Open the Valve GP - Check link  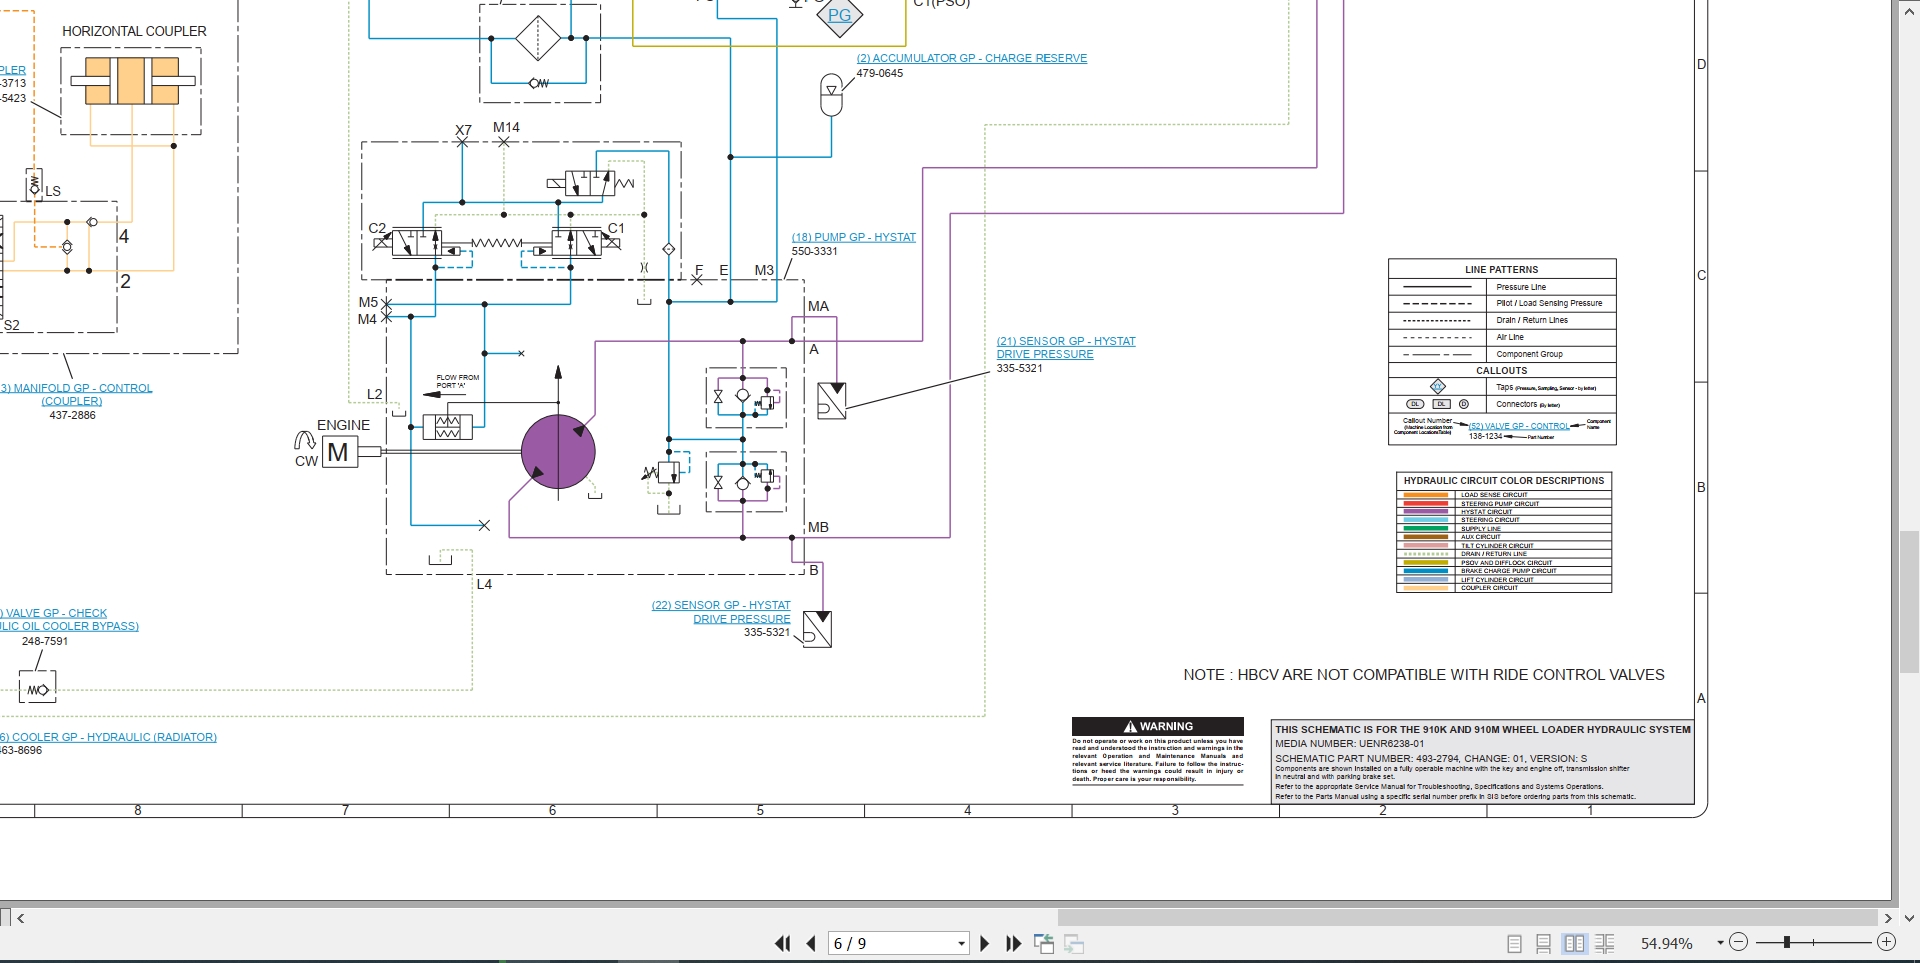click(69, 620)
